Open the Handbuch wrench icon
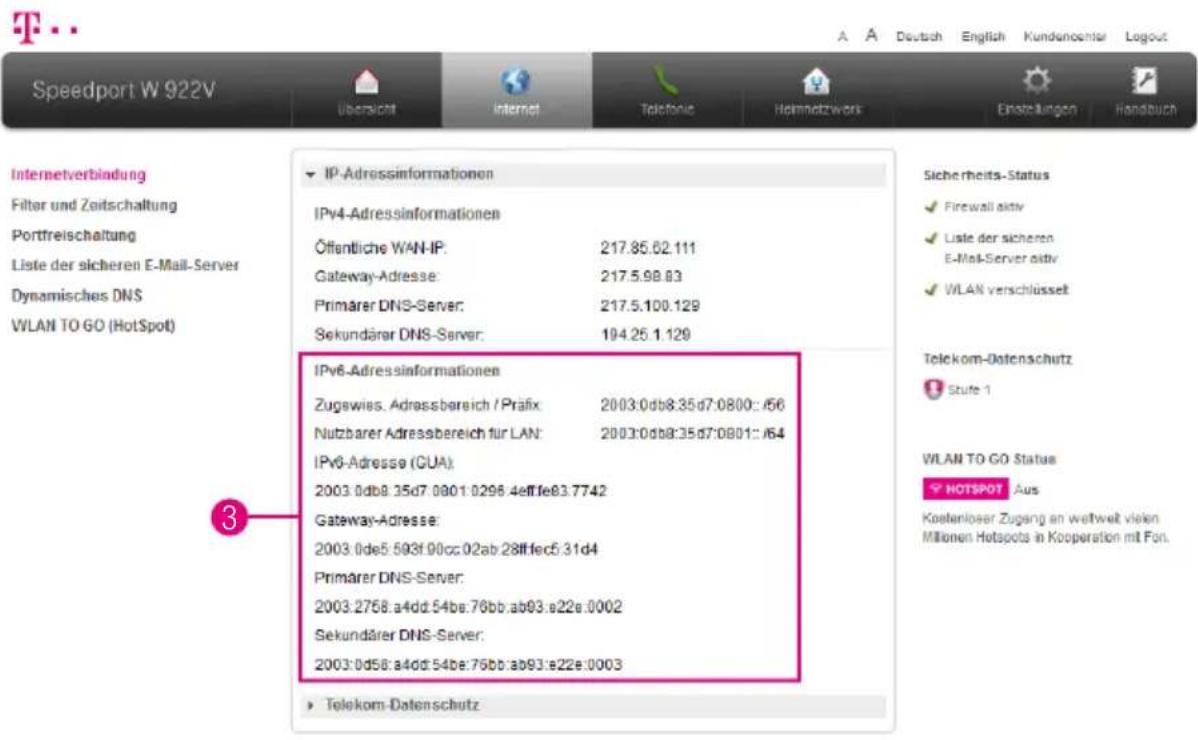 click(x=1144, y=80)
